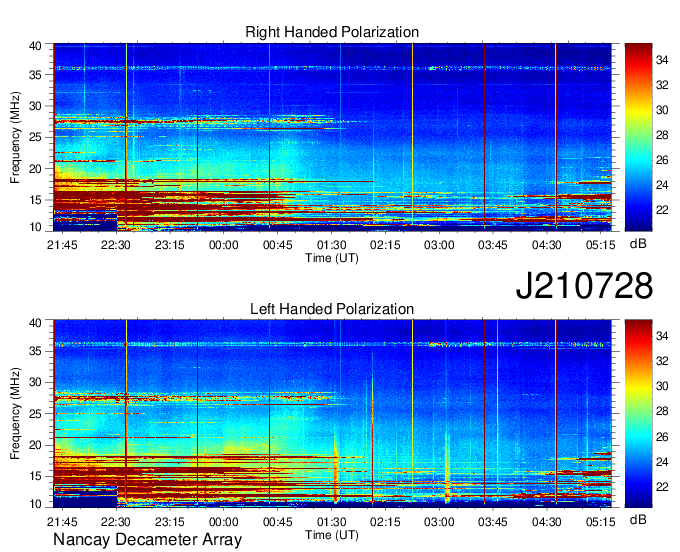Click the "03:00" time tick on Right Handed plot
The width and height of the screenshot is (680, 552).
439,245
